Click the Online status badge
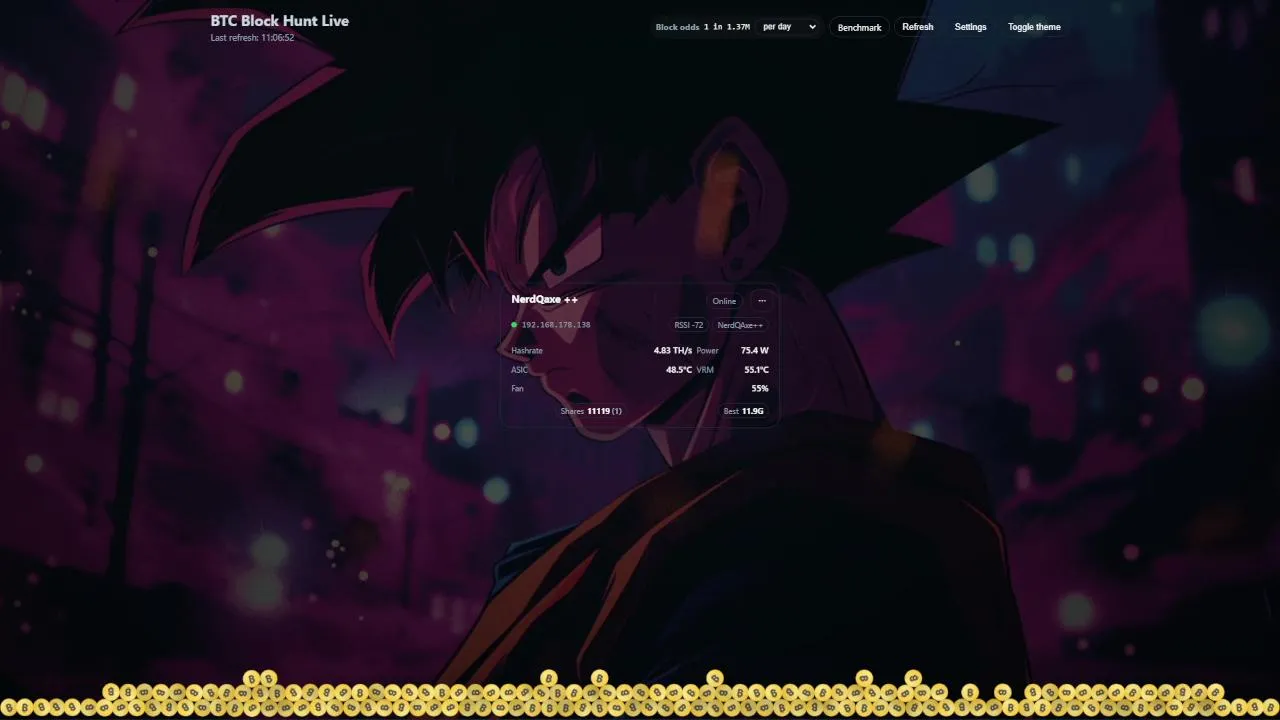The image size is (1280, 720). (724, 301)
